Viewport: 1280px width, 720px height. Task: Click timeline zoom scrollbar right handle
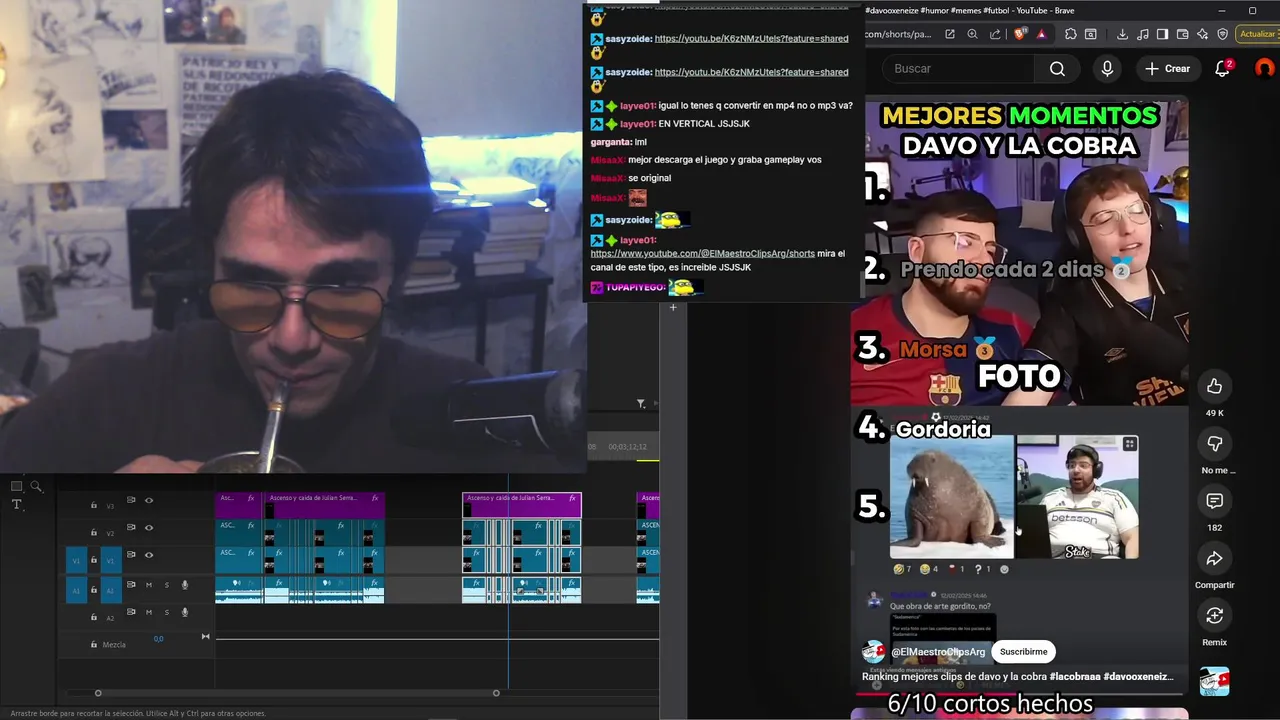point(496,693)
